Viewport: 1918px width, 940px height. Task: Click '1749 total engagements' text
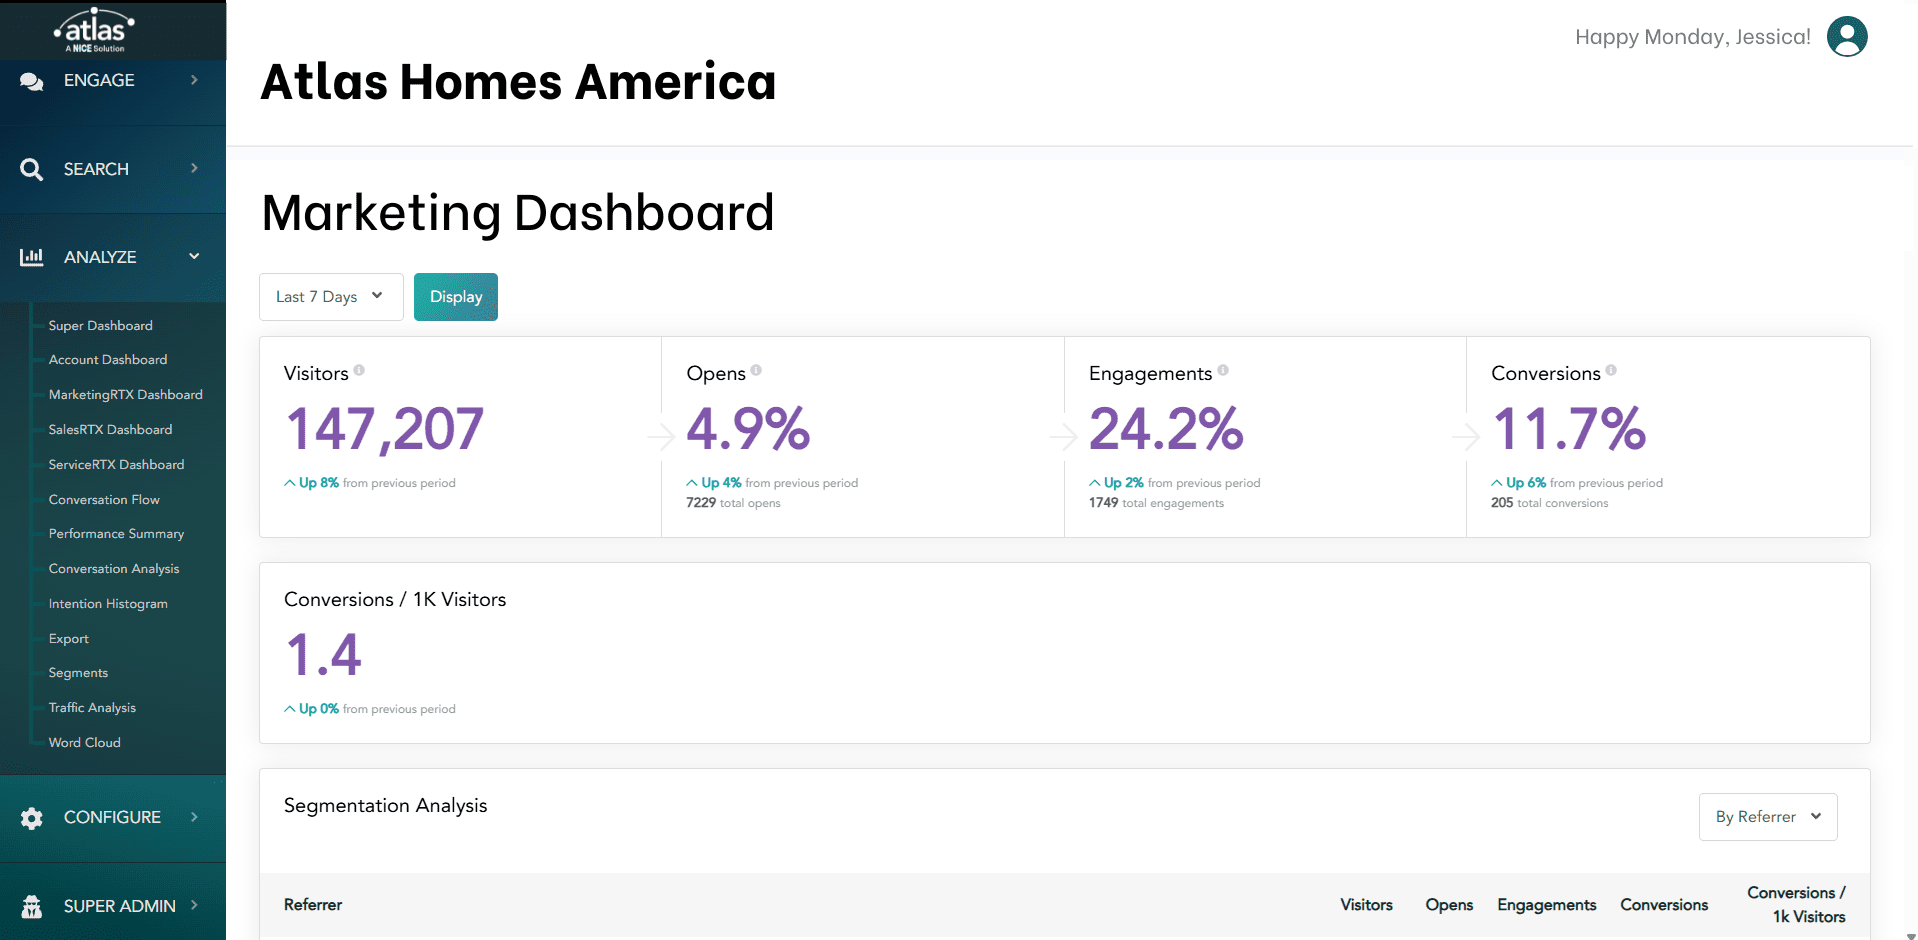1156,503
